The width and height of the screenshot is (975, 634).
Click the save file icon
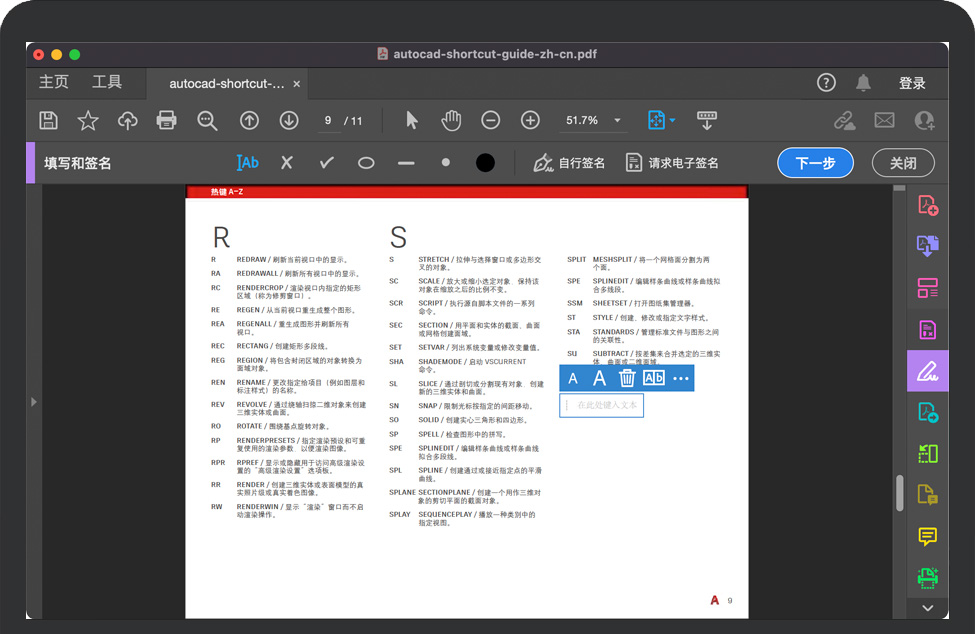pyautogui.click(x=48, y=121)
